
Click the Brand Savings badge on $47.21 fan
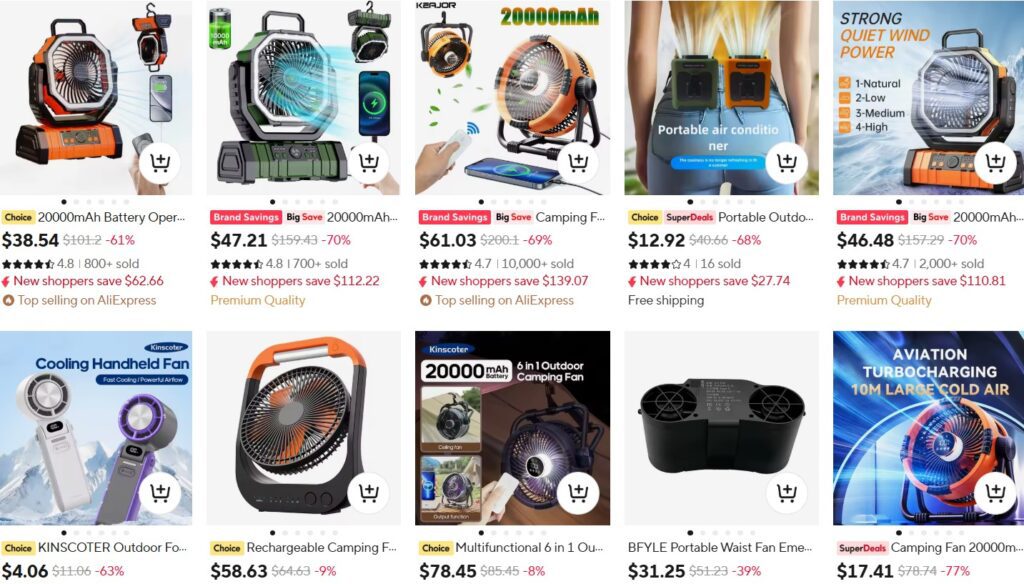click(x=246, y=217)
